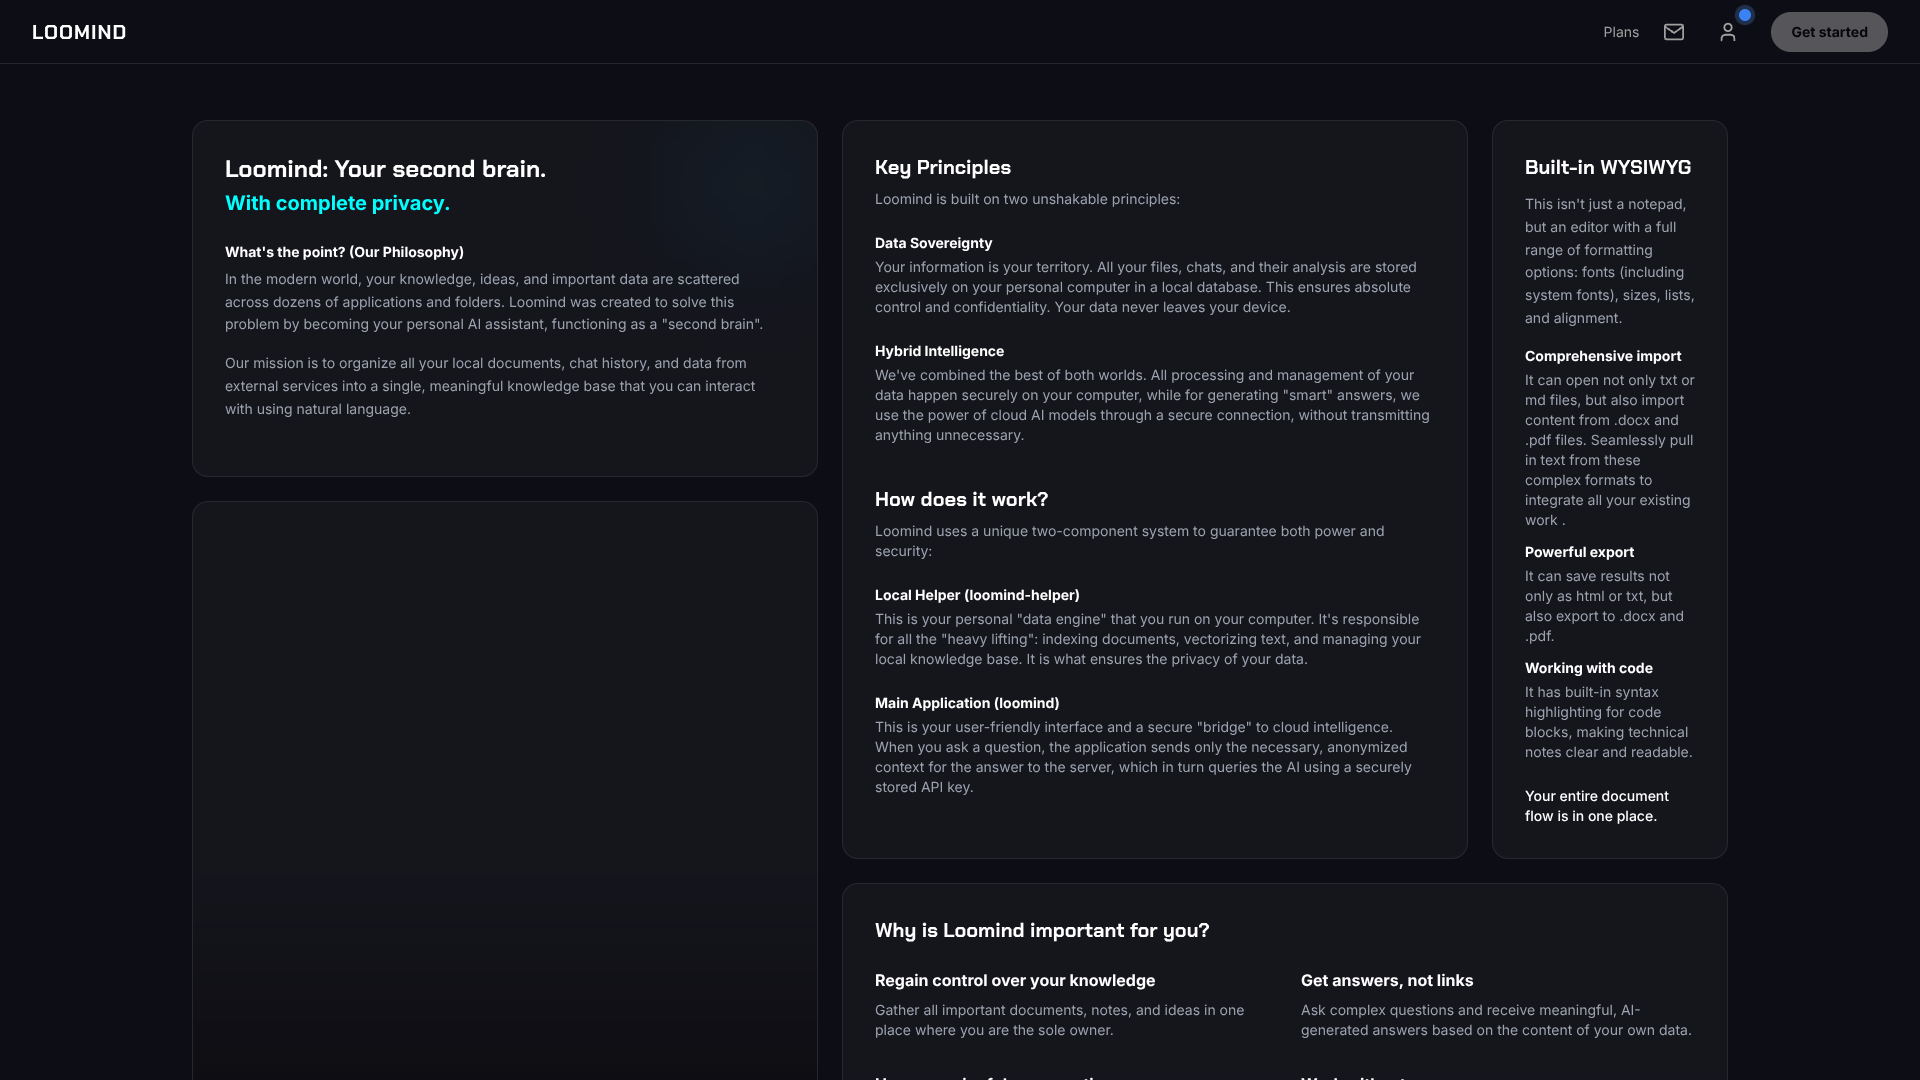Click the blue notification dot
This screenshot has height=1080, width=1920.
pos(1745,14)
